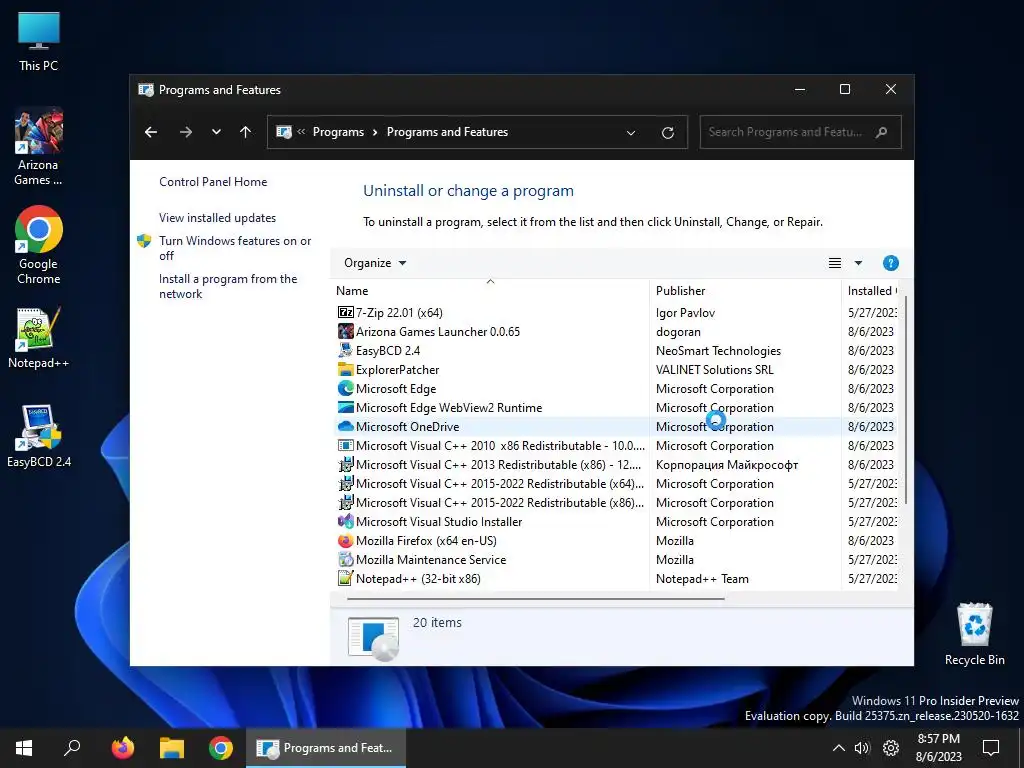Expand the view options dropdown arrow

(x=858, y=263)
